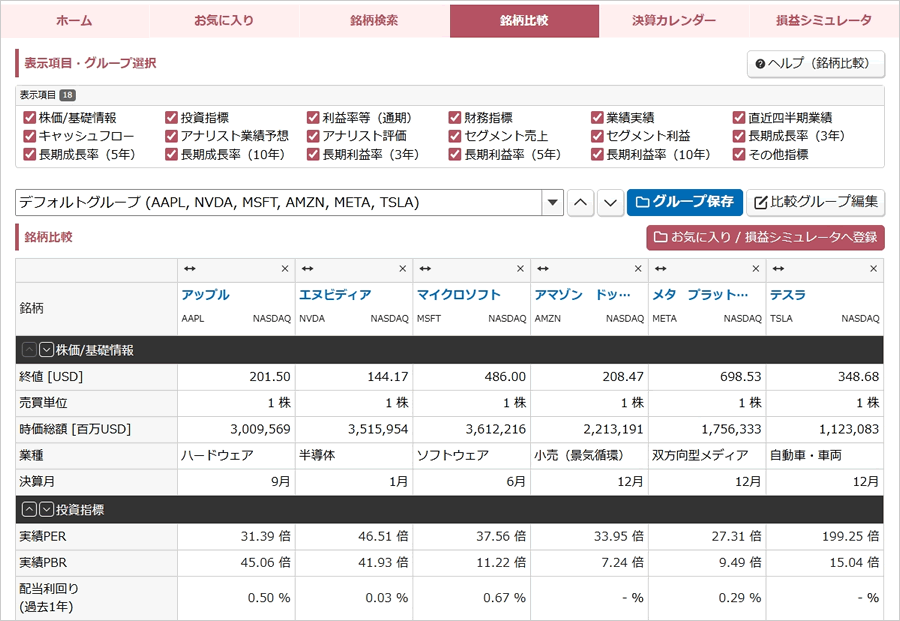The width and height of the screenshot is (900, 621).
Task: Uncheck the キャッシュフロー checkbox
Action: [x=30, y=136]
